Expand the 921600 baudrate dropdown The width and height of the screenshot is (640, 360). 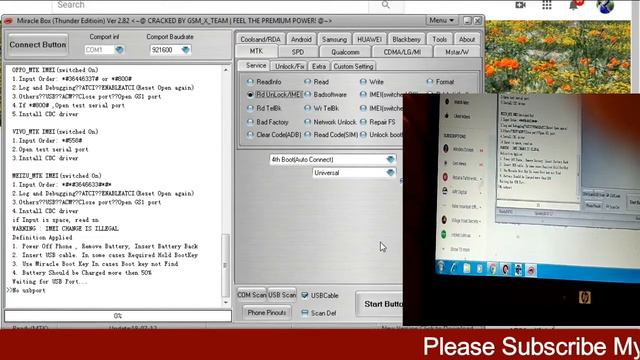pos(186,50)
